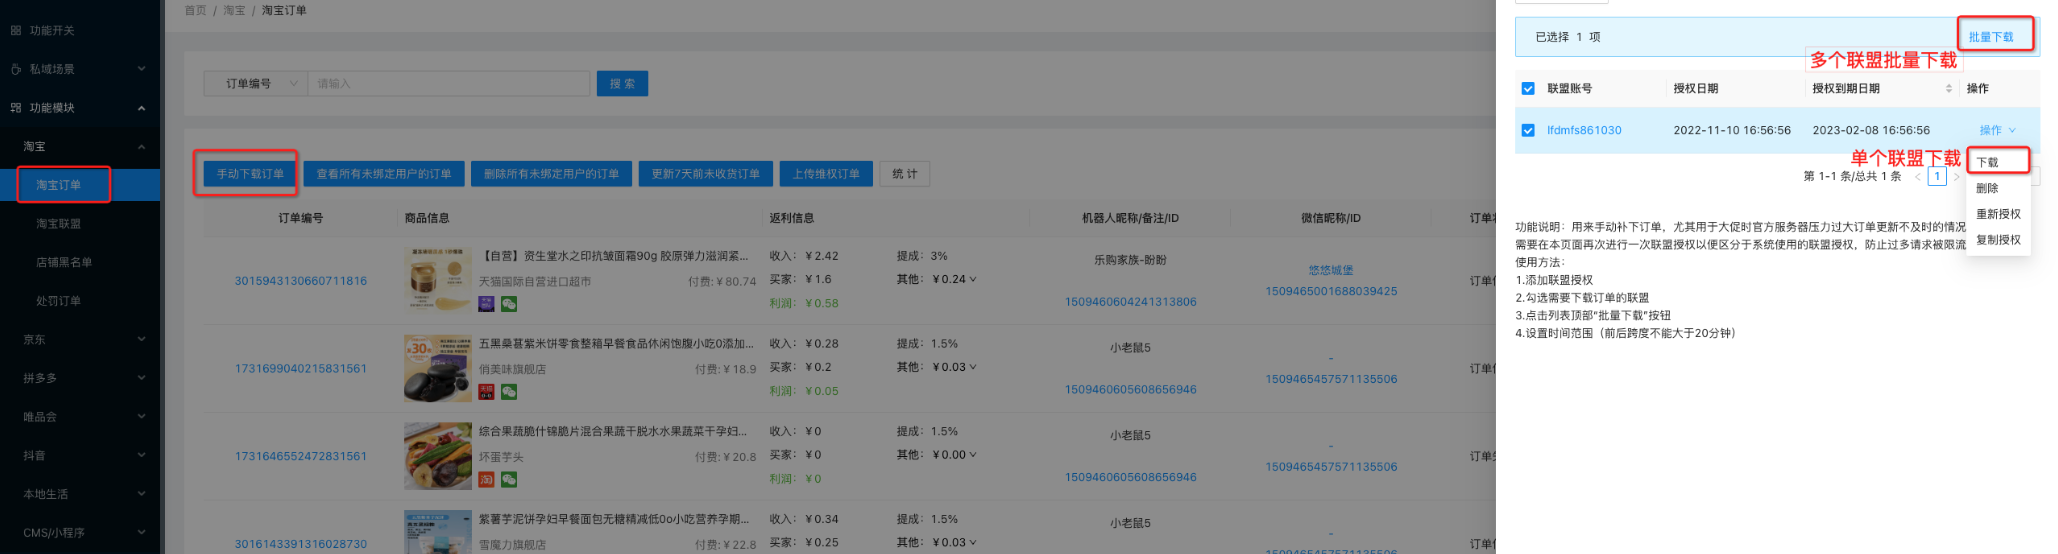Select 重新授权 from the 操作 menu
This screenshot has height=554, width=2058.
[1998, 214]
